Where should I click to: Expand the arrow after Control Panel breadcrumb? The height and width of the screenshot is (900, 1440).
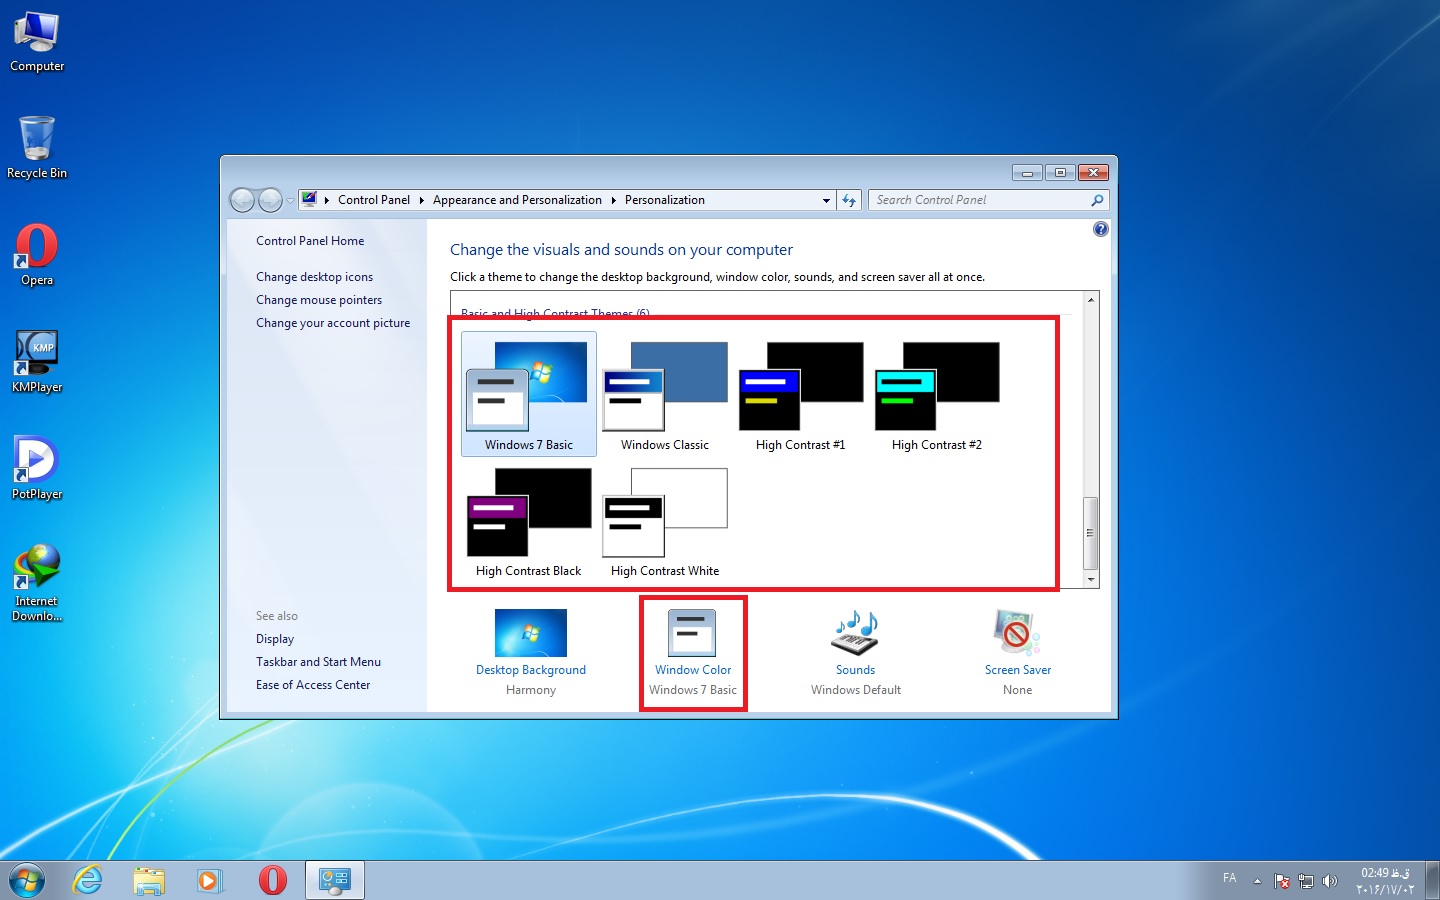pyautogui.click(x=422, y=200)
